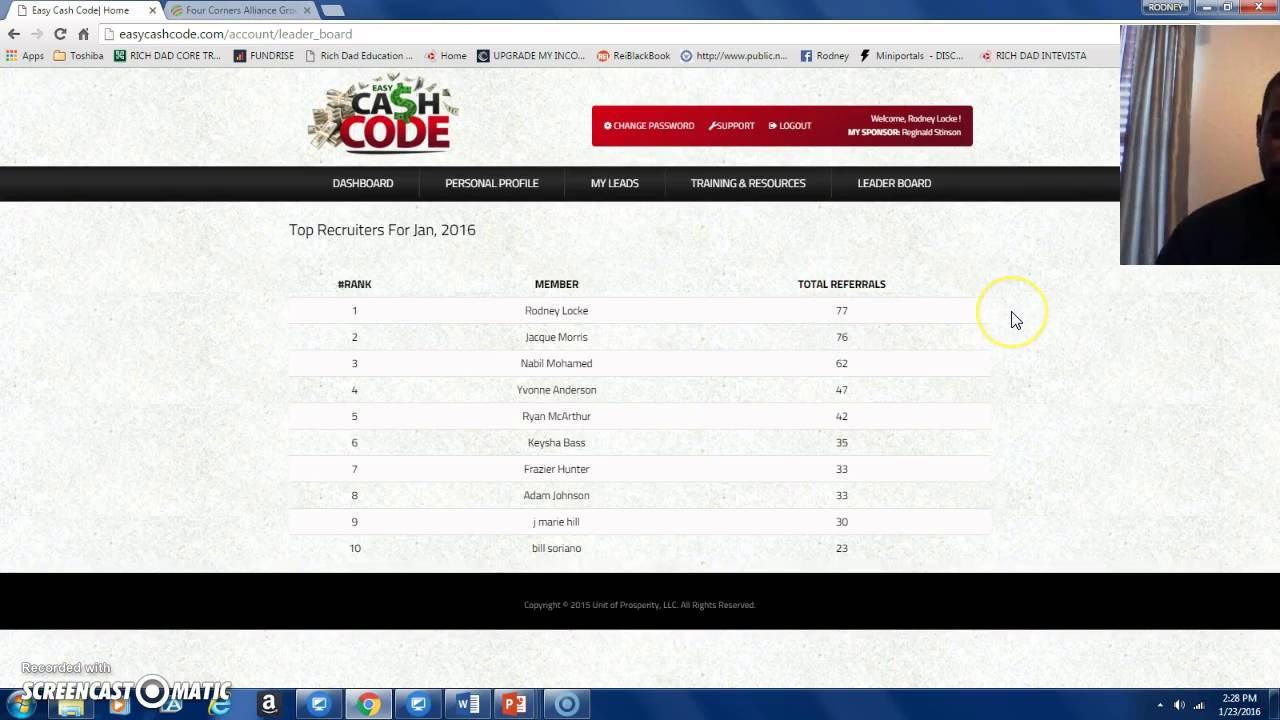Open the DASHBOARD menu item
This screenshot has width=1280, height=720.
(x=363, y=183)
